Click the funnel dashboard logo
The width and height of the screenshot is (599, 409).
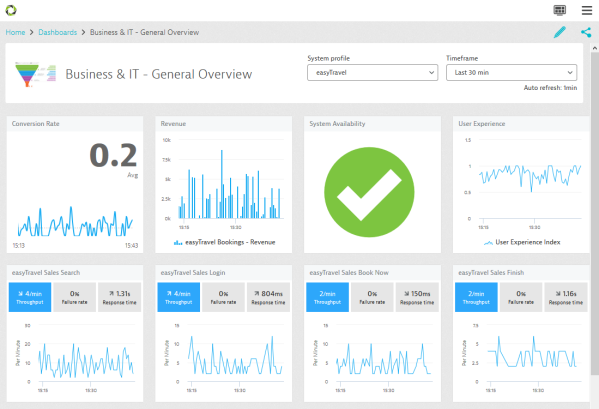coord(36,74)
